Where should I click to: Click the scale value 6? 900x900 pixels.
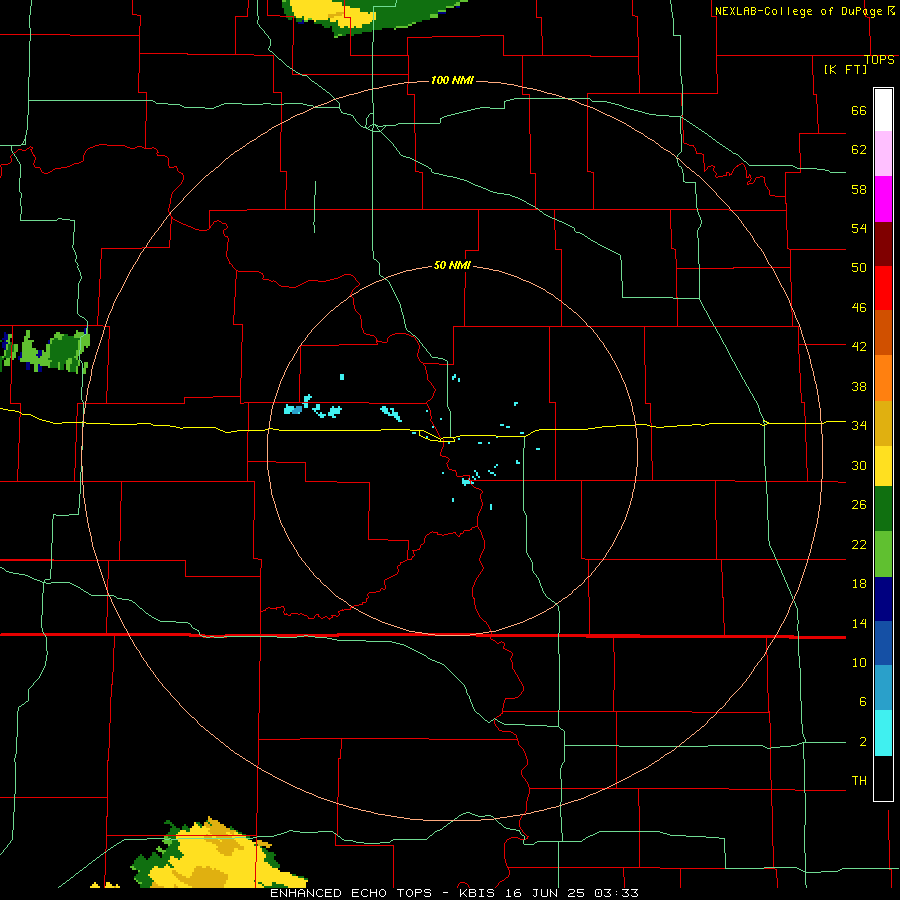pos(862,701)
